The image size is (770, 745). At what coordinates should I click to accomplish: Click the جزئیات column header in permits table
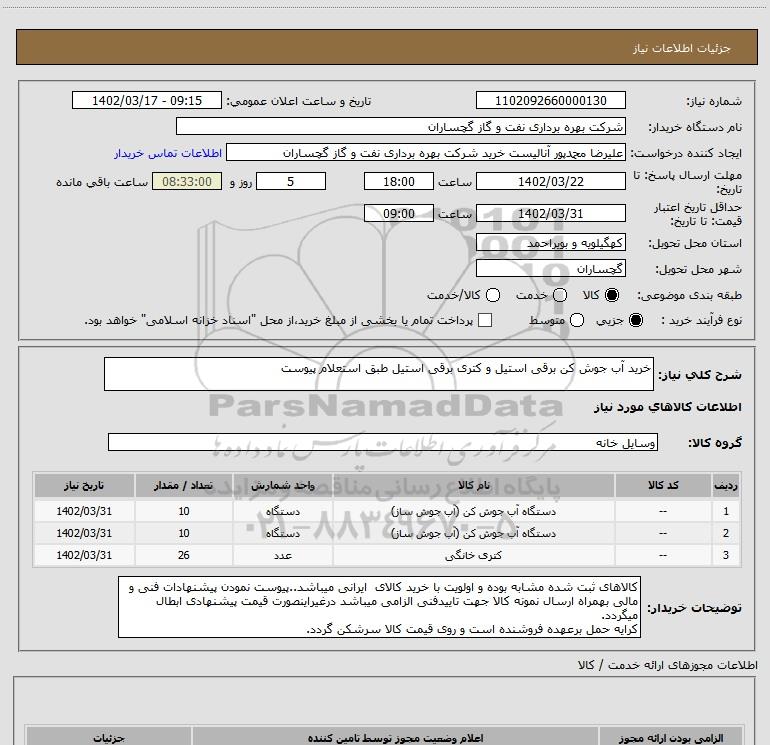pos(109,738)
